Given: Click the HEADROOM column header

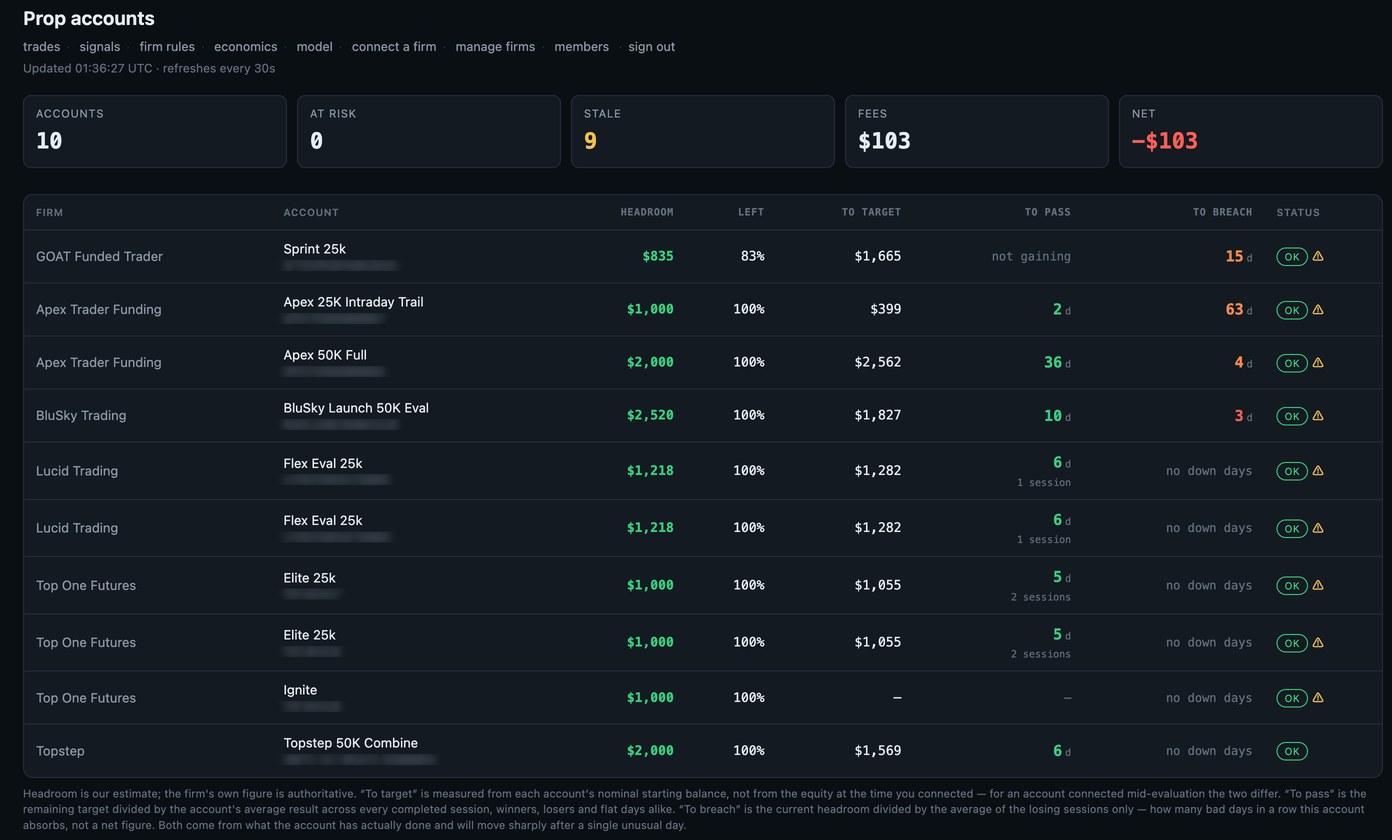Looking at the screenshot, I should [x=647, y=212].
